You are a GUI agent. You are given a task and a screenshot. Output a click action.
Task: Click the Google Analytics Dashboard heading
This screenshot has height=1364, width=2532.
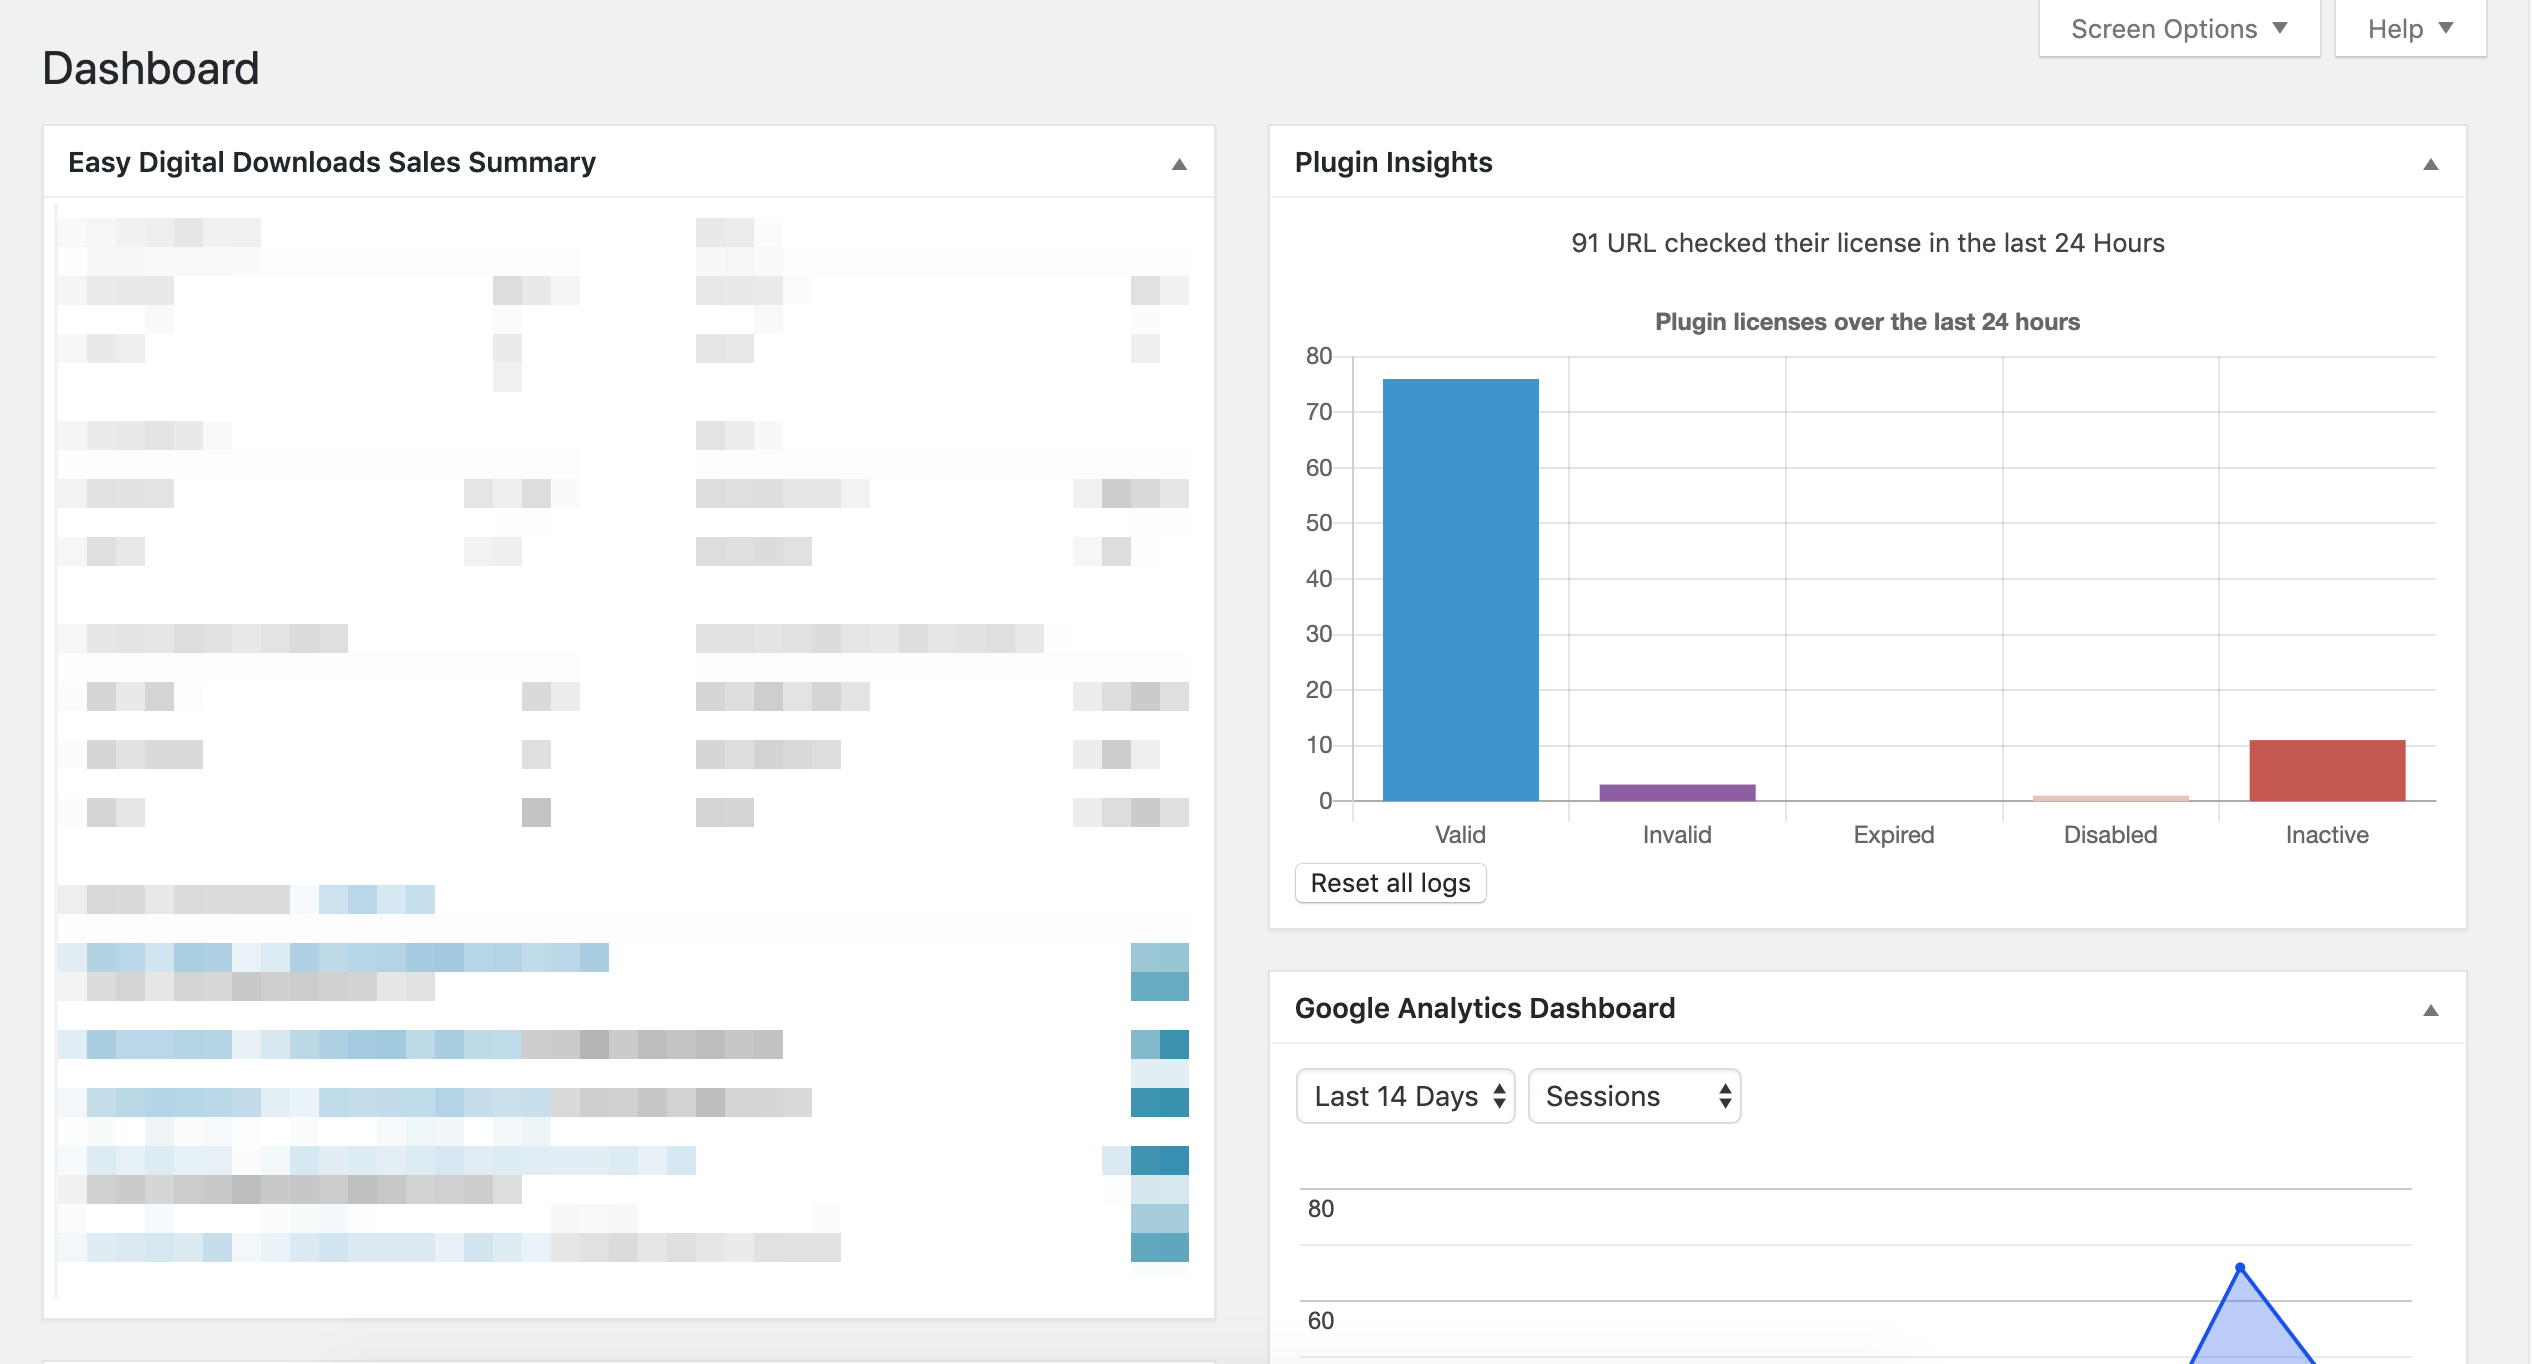1485,1008
